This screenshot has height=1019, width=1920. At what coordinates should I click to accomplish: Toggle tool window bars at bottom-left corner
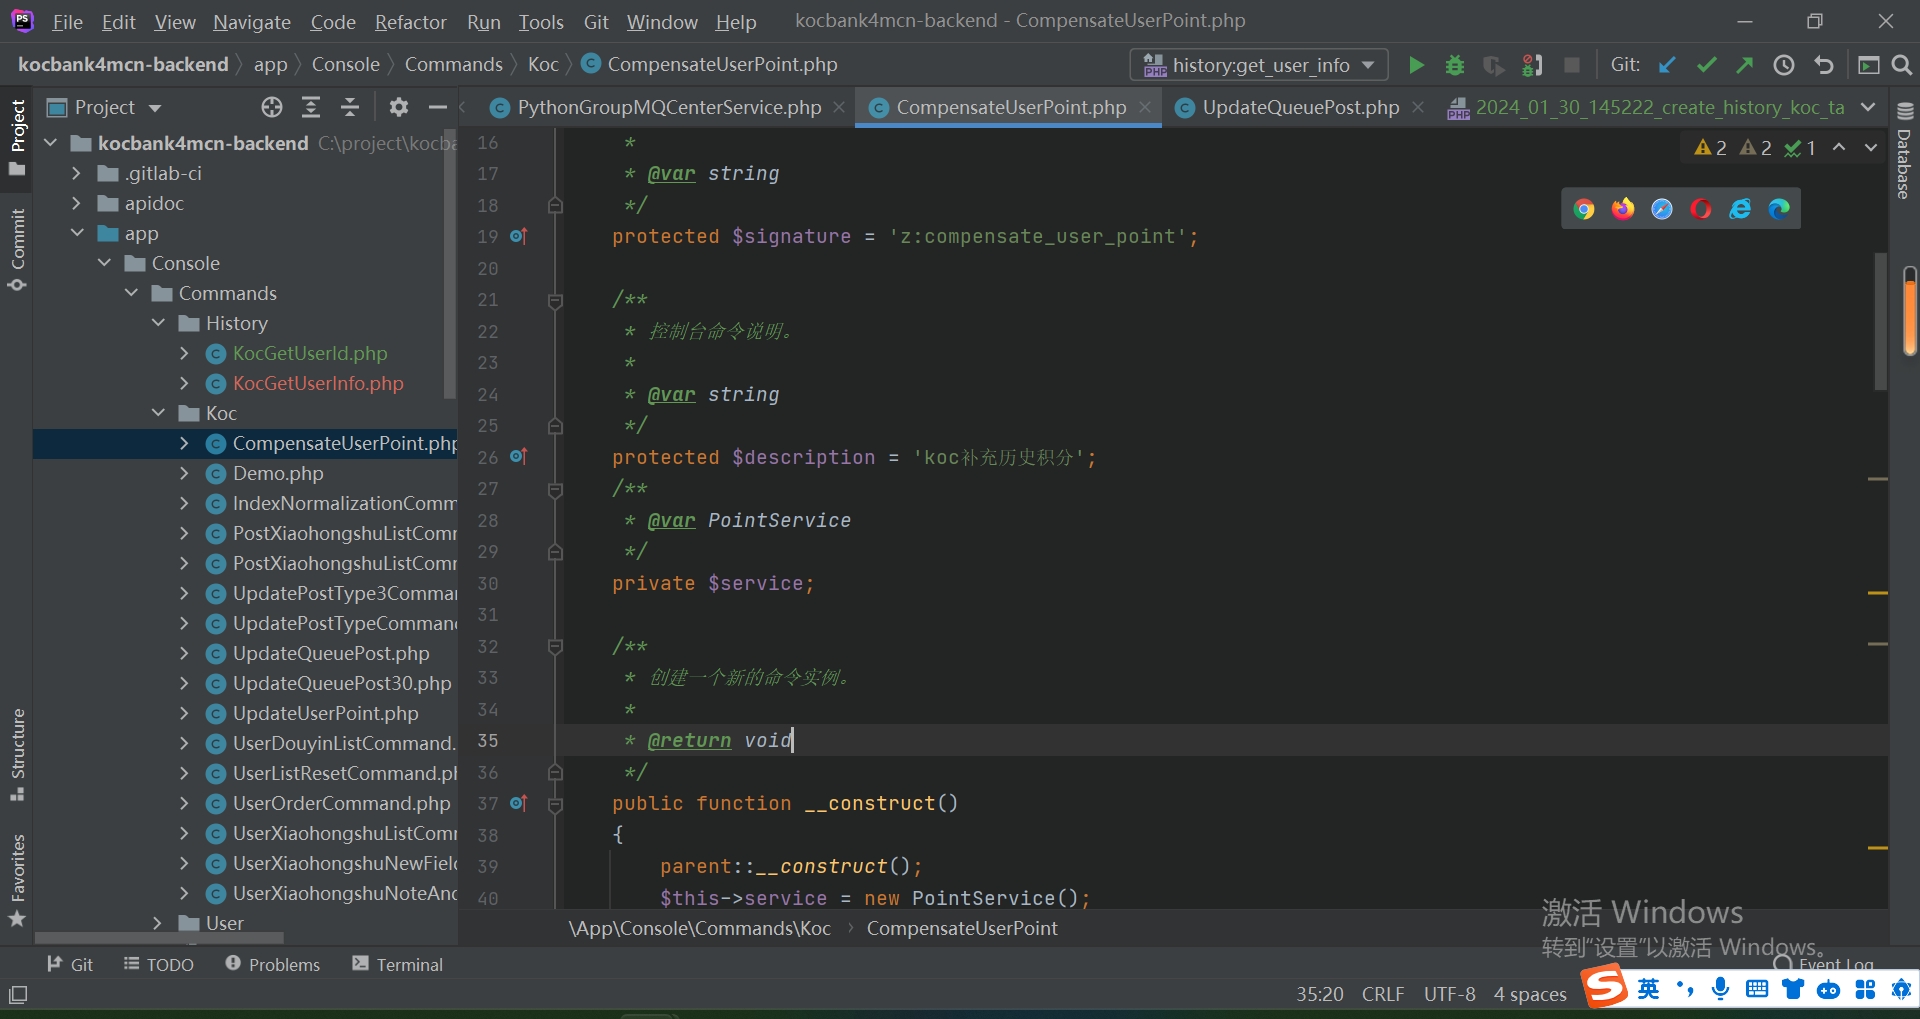[x=18, y=995]
